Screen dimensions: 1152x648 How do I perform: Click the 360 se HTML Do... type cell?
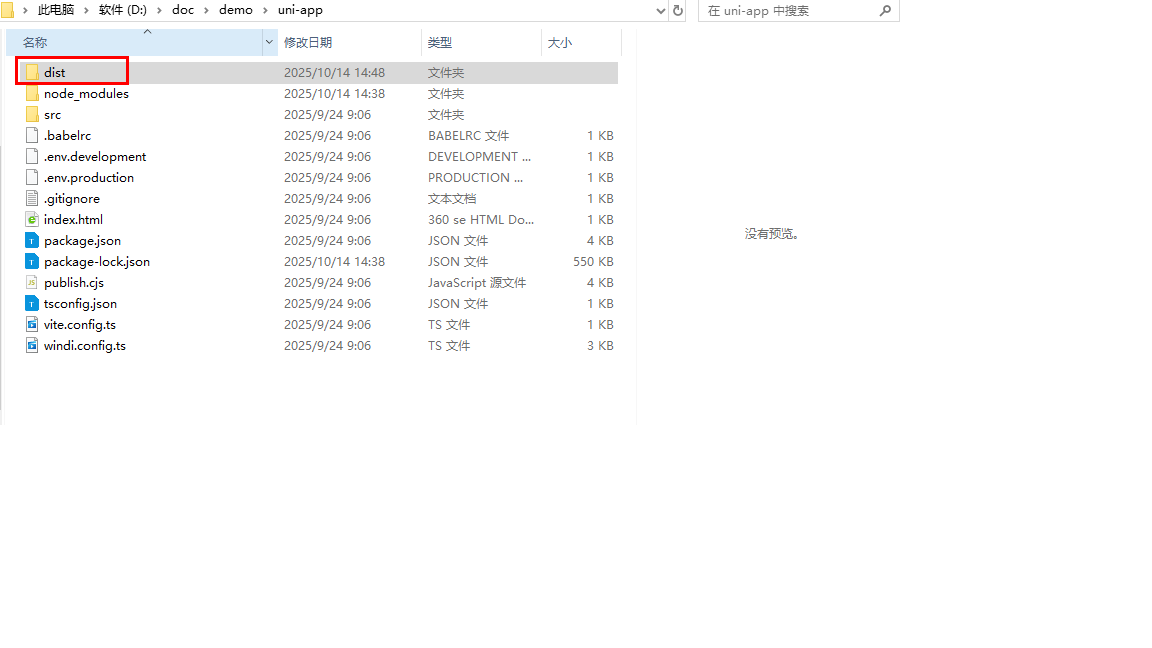coord(480,219)
